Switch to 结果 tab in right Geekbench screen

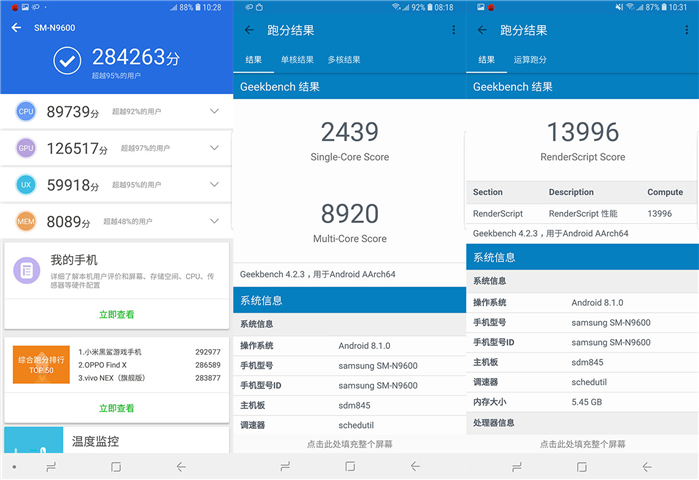click(486, 60)
